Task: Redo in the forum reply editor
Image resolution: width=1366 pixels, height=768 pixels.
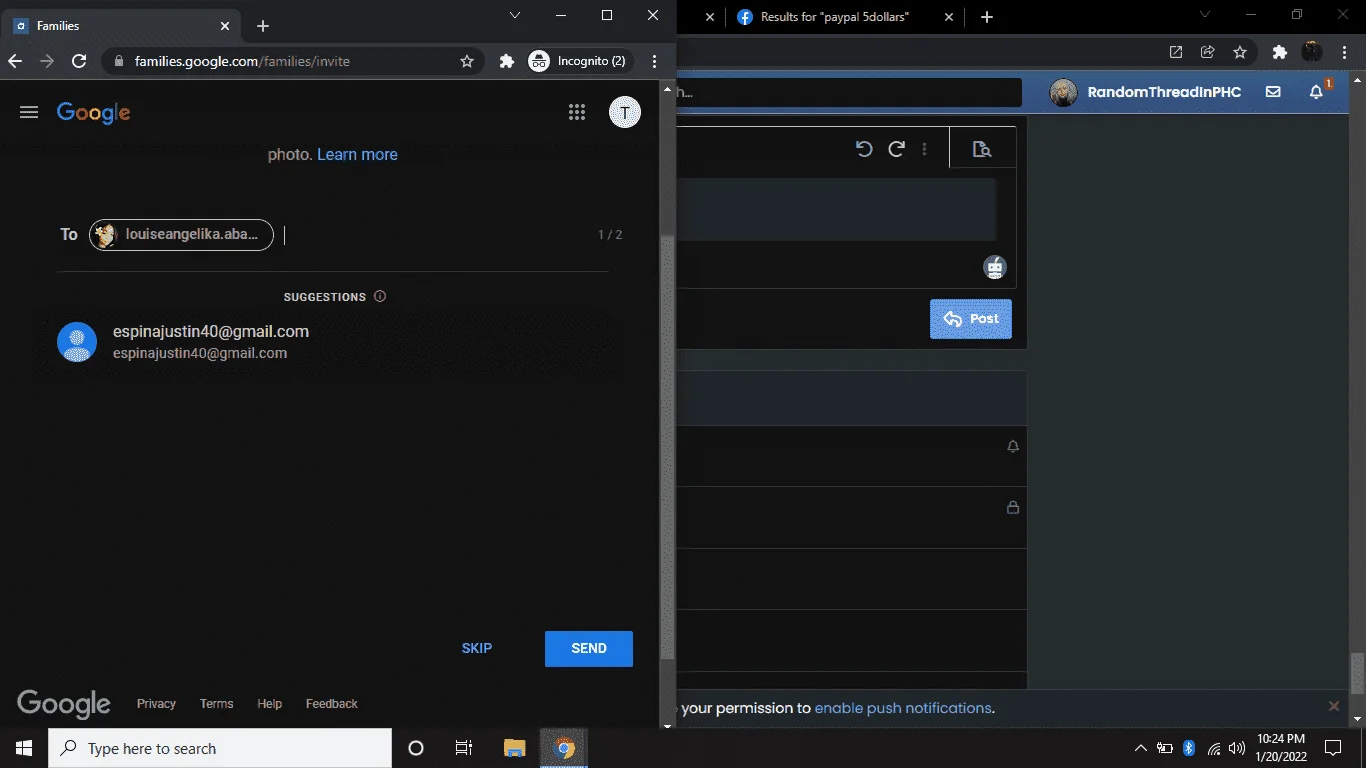Action: pos(897,149)
